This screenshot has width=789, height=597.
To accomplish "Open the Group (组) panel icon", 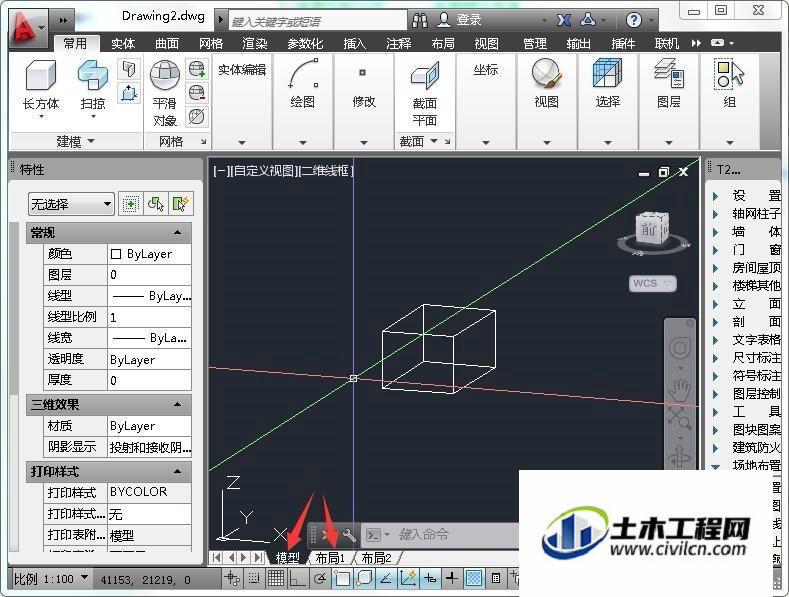I will (729, 75).
